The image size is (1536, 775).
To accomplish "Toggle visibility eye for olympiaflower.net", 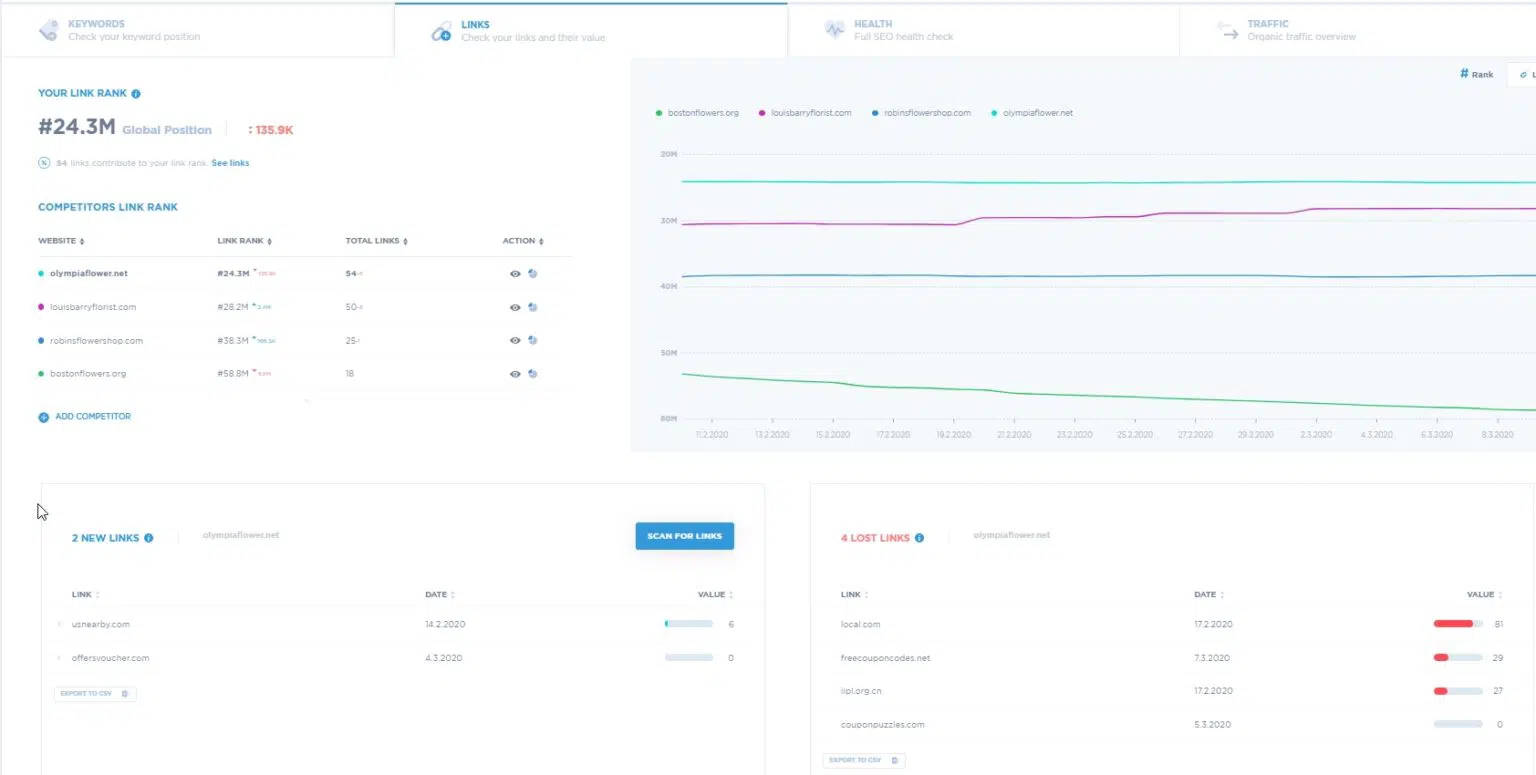I will [515, 273].
